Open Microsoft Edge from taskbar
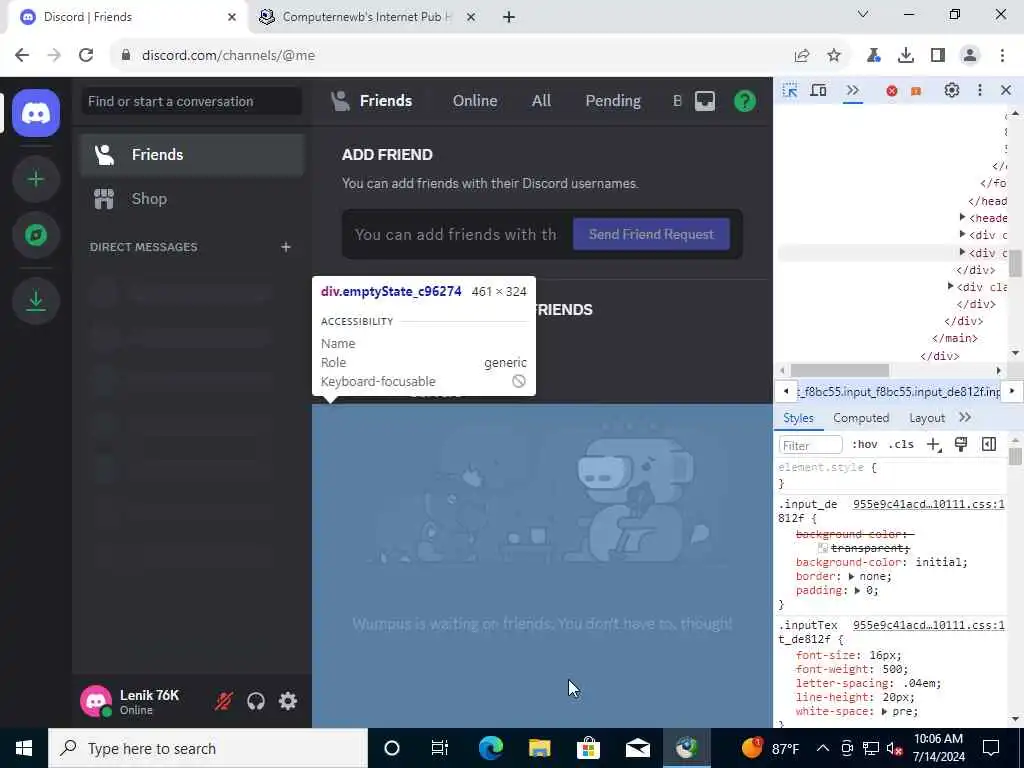Screen dimensions: 1024x768 tap(491, 748)
